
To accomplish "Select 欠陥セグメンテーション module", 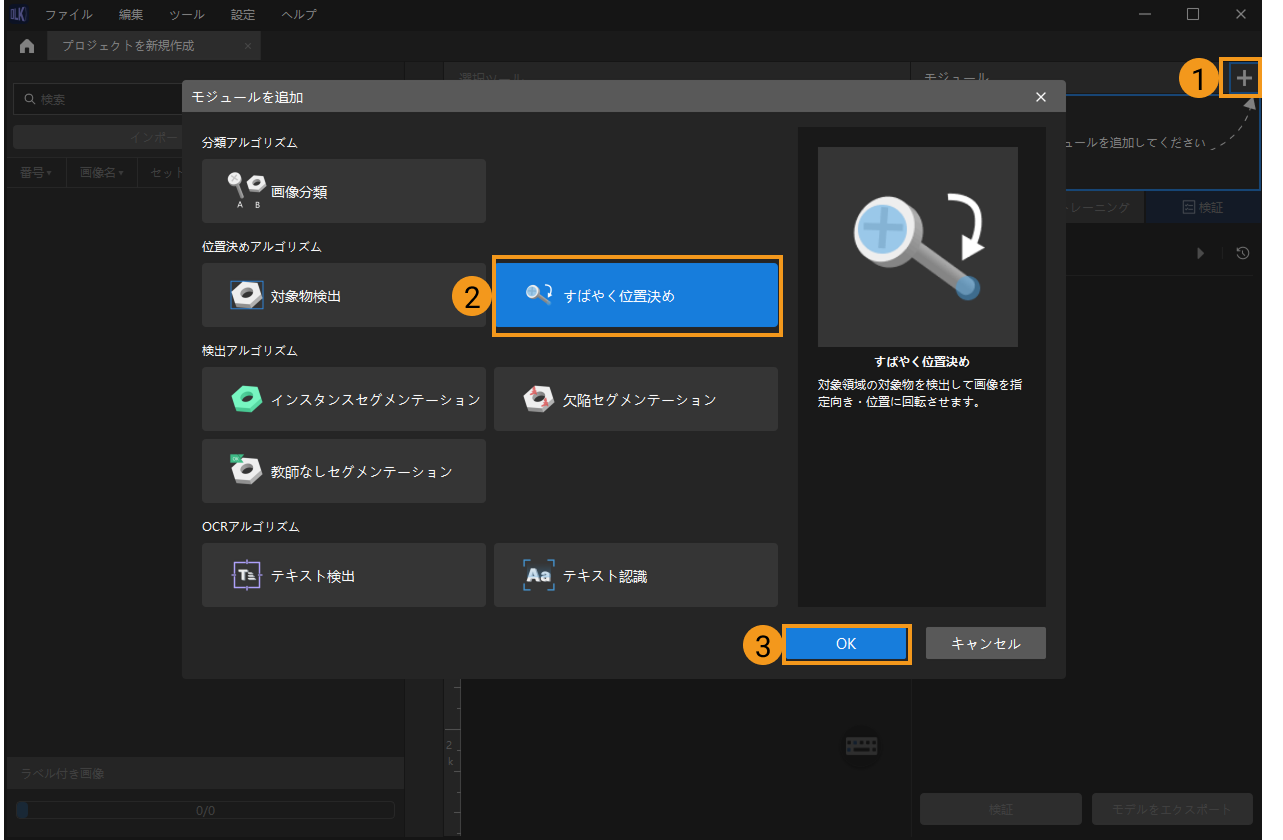I will pos(636,399).
